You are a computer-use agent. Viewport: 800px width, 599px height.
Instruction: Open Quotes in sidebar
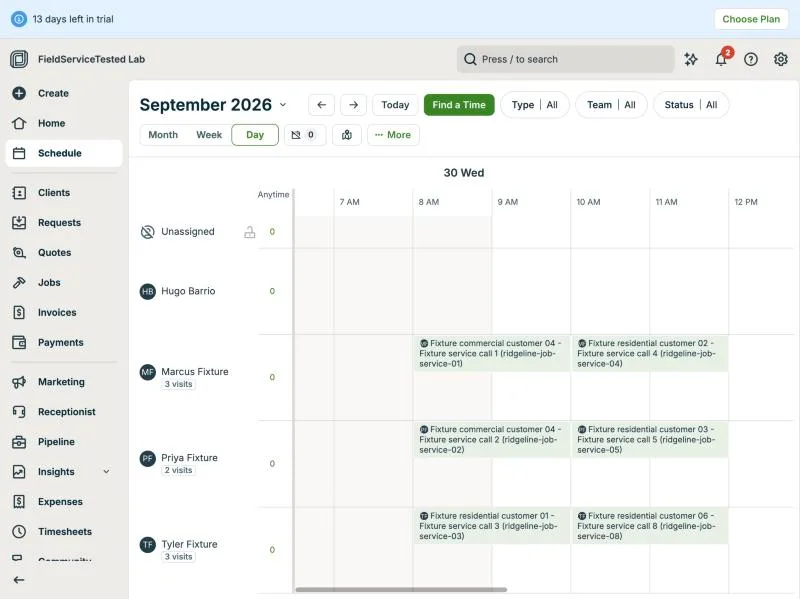(54, 253)
